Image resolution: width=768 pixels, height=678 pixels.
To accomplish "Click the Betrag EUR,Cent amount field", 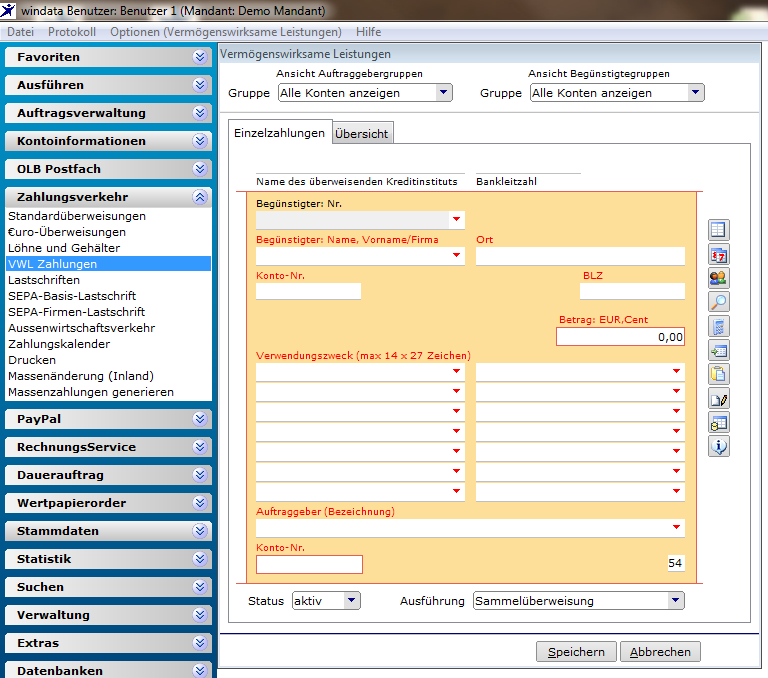I will click(x=621, y=337).
